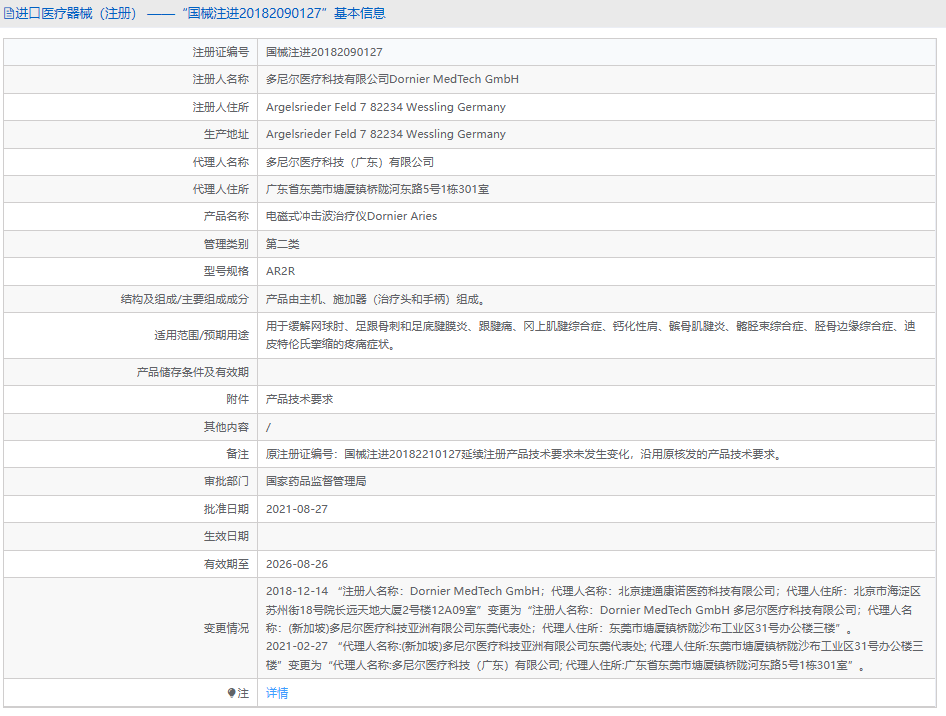946x716 pixels.
Task: Click the approval date 2021-08-27
Action: tap(297, 509)
